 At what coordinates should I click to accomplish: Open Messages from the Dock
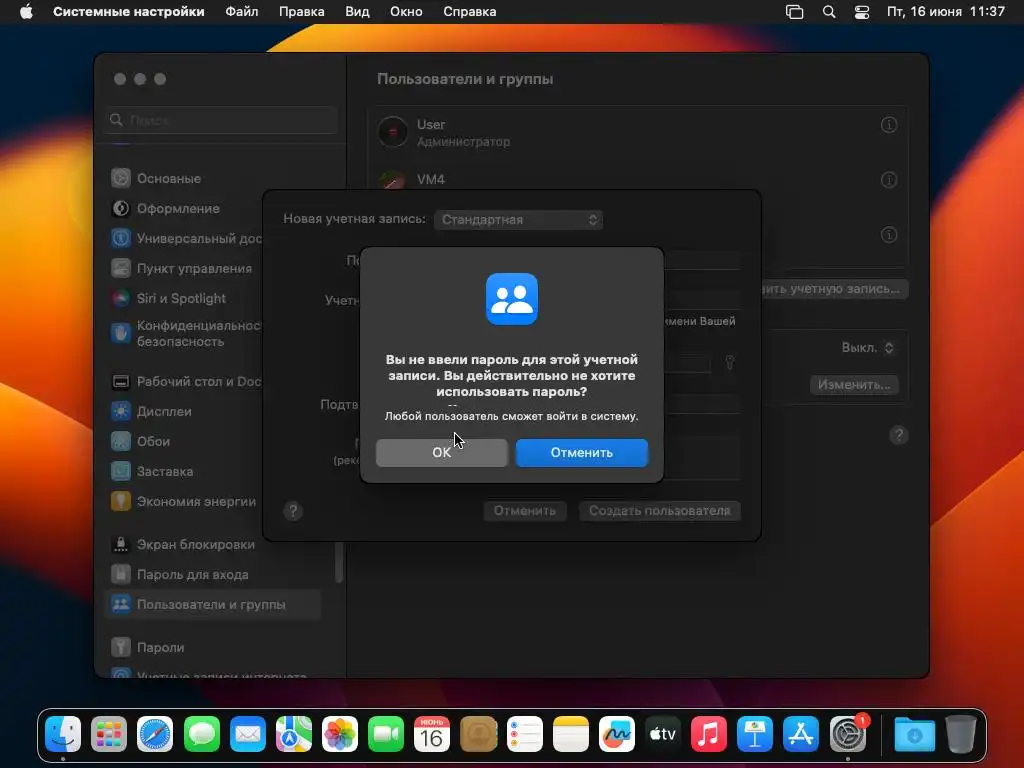coord(201,734)
